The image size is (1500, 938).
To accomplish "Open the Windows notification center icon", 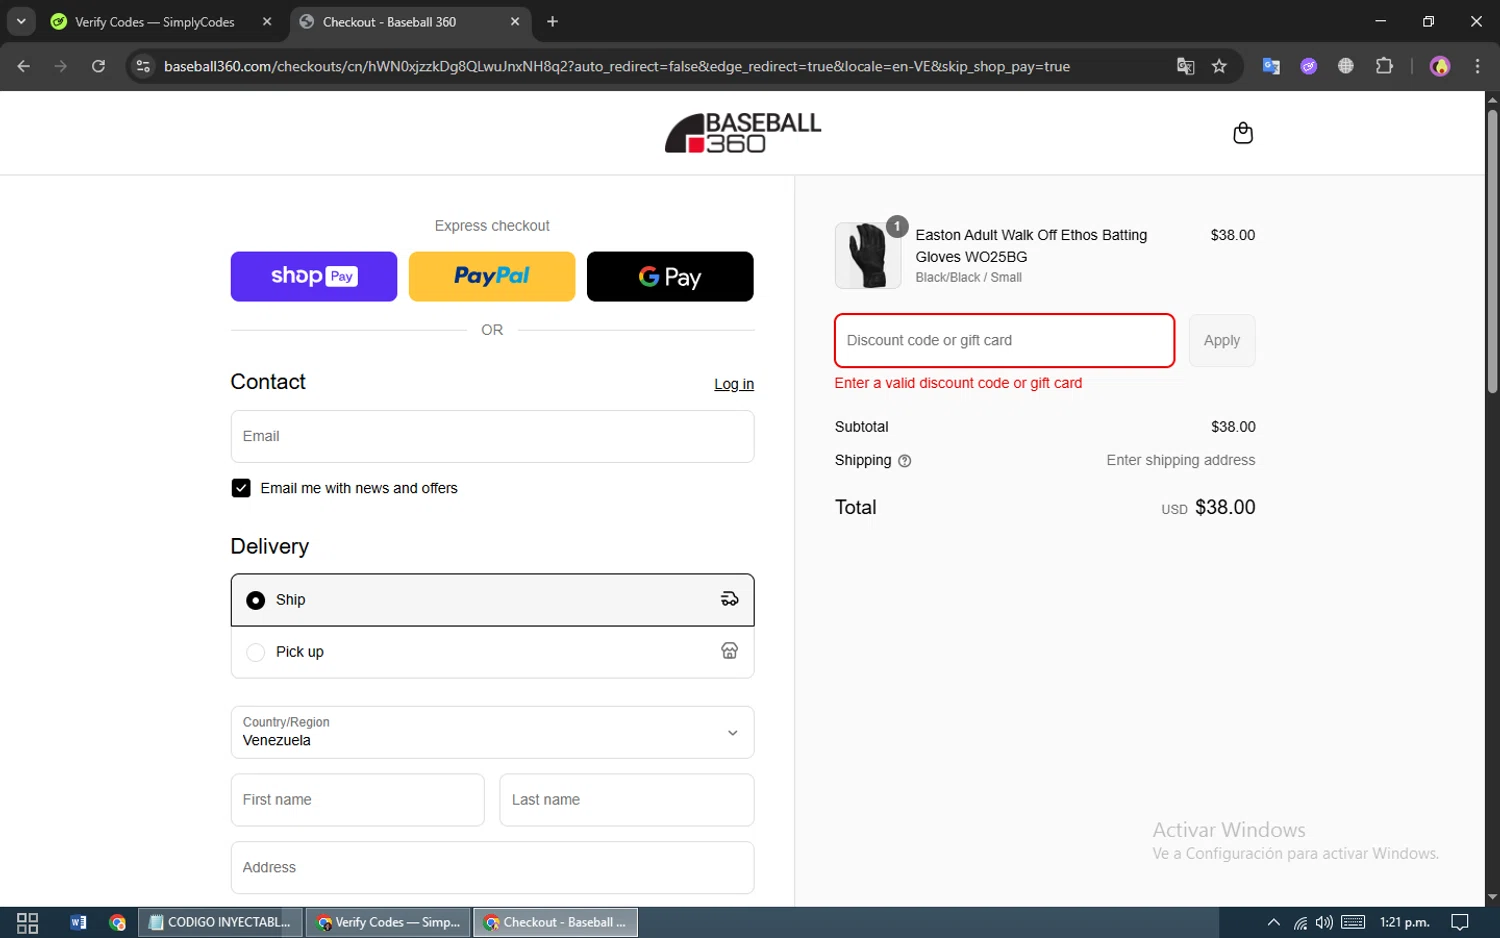I will point(1460,922).
